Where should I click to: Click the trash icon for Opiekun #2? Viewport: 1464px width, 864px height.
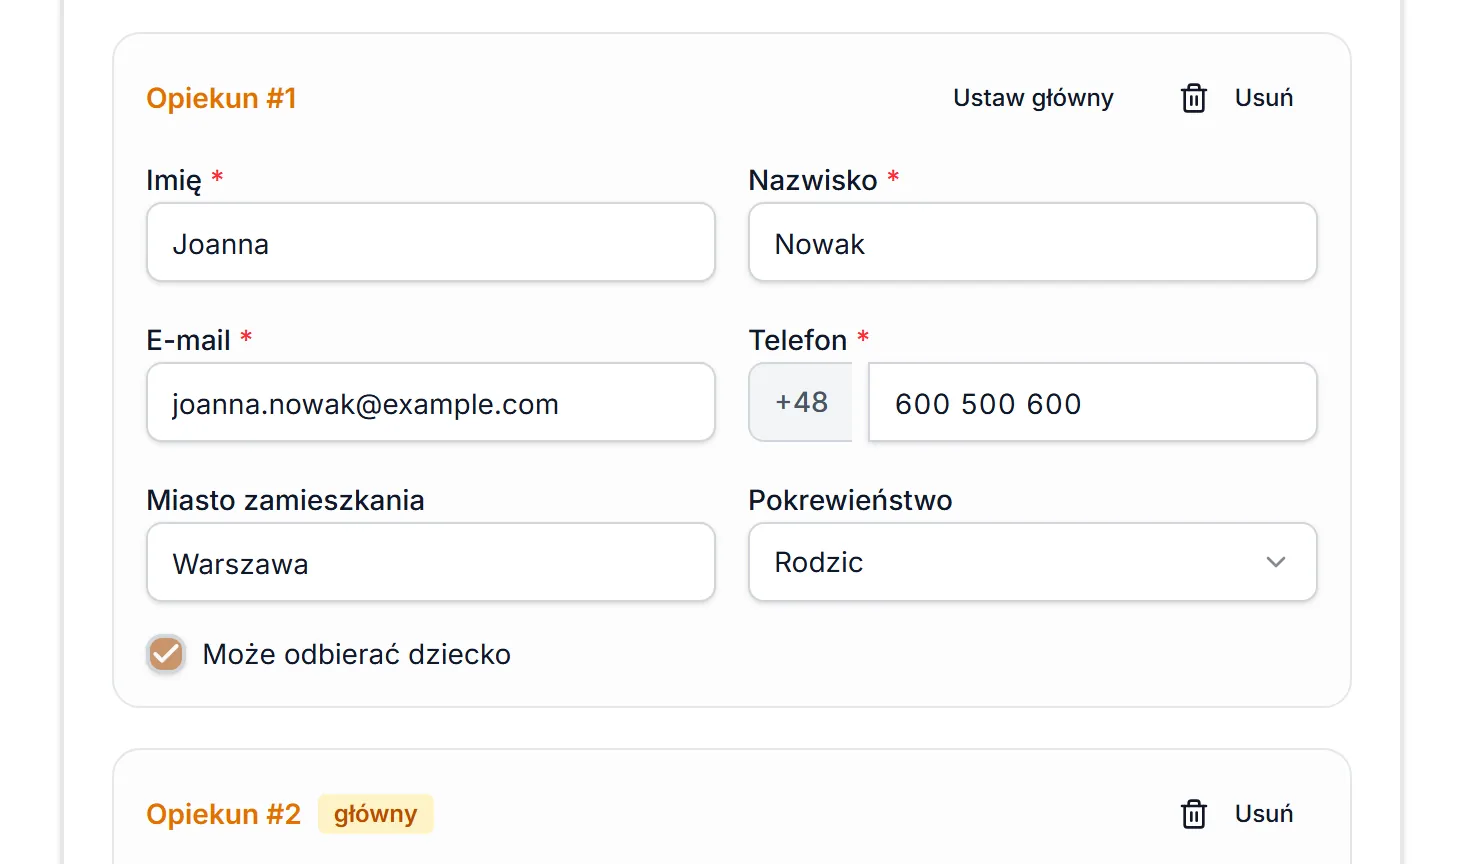1194,814
